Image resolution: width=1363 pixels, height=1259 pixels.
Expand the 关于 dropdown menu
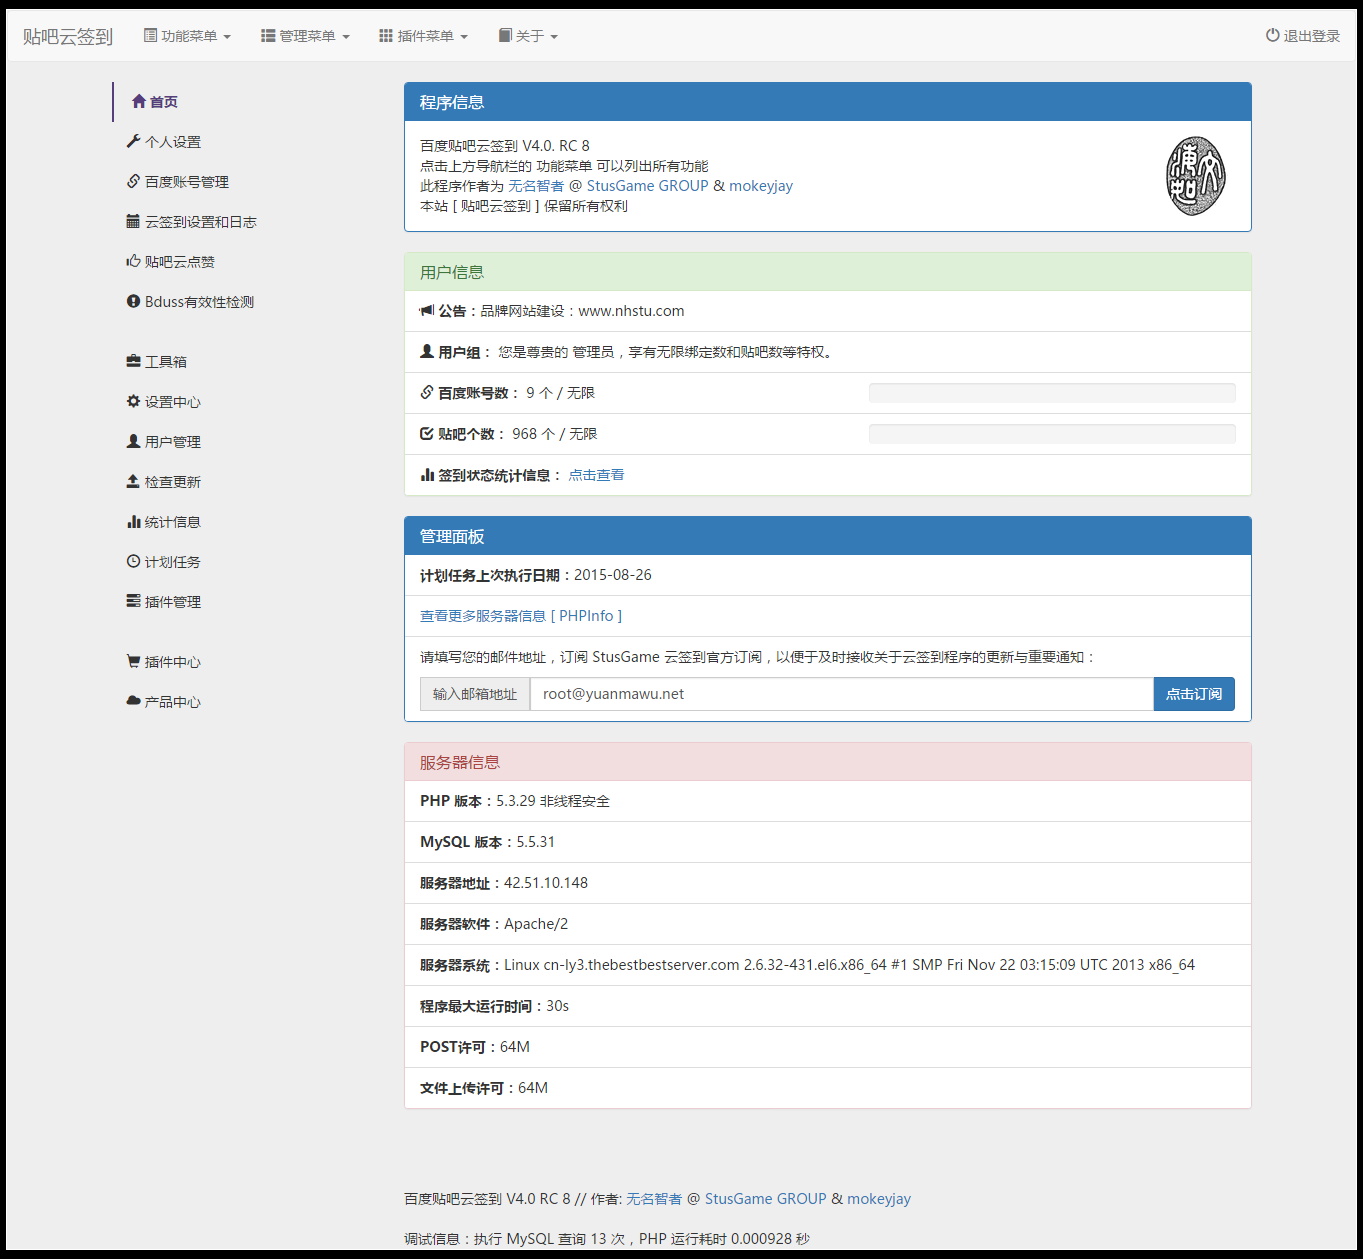point(528,36)
